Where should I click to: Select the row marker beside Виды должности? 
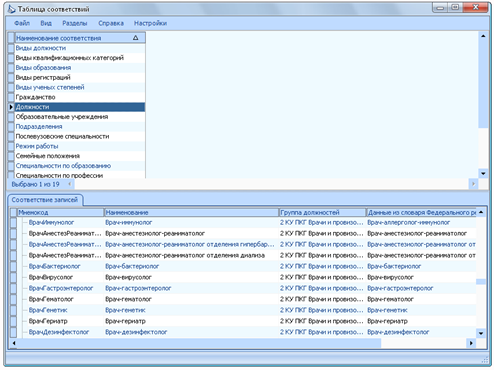[11, 48]
